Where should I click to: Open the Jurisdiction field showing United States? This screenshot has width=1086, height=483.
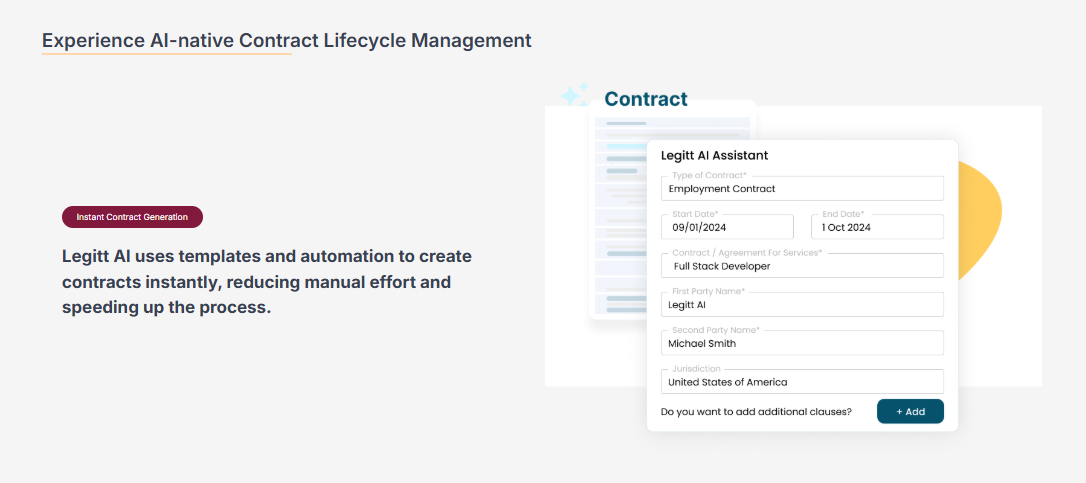click(802, 382)
